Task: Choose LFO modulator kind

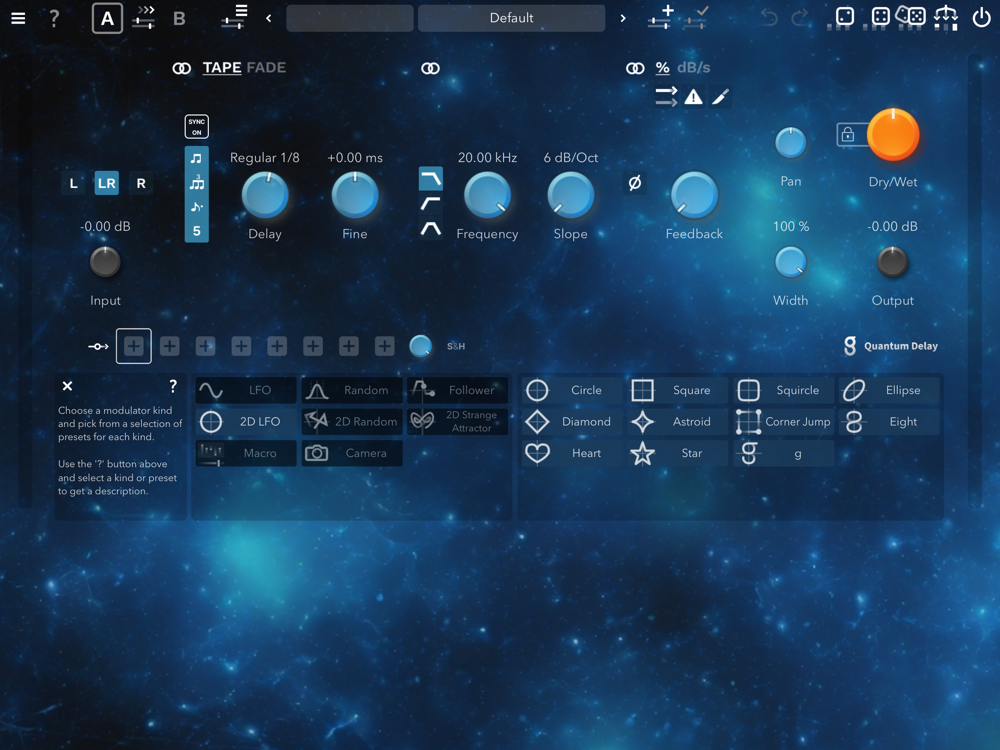Action: (x=246, y=390)
